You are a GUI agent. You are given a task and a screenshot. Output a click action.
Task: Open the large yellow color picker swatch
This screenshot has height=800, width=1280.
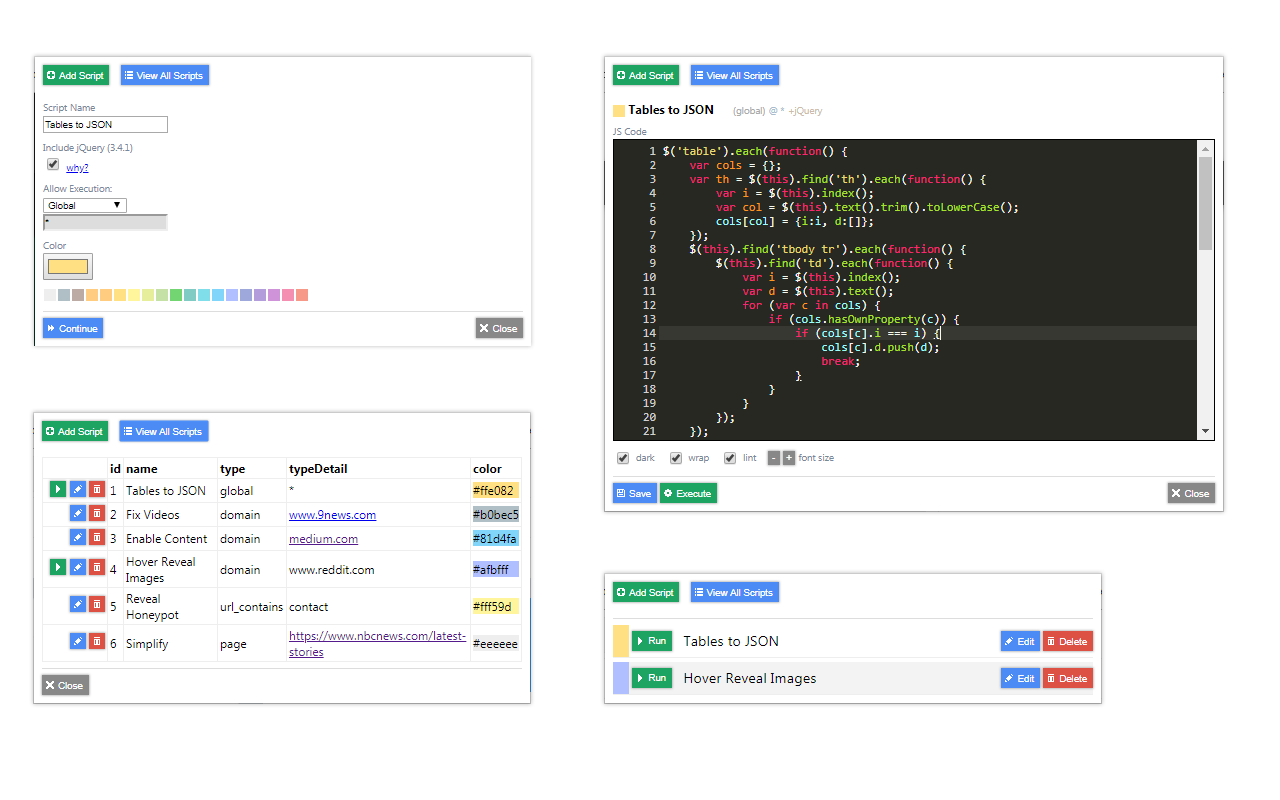[68, 267]
